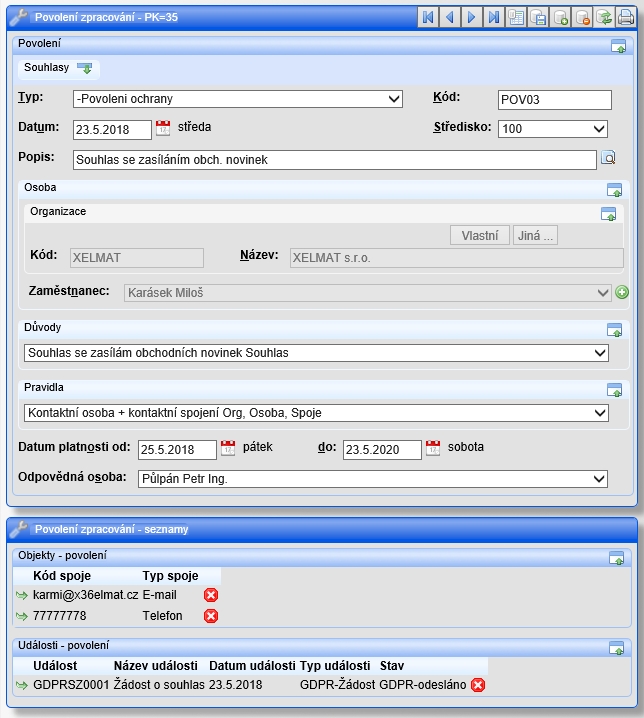
Task: Open the Pravidla rules dropdown
Action: 316,413
